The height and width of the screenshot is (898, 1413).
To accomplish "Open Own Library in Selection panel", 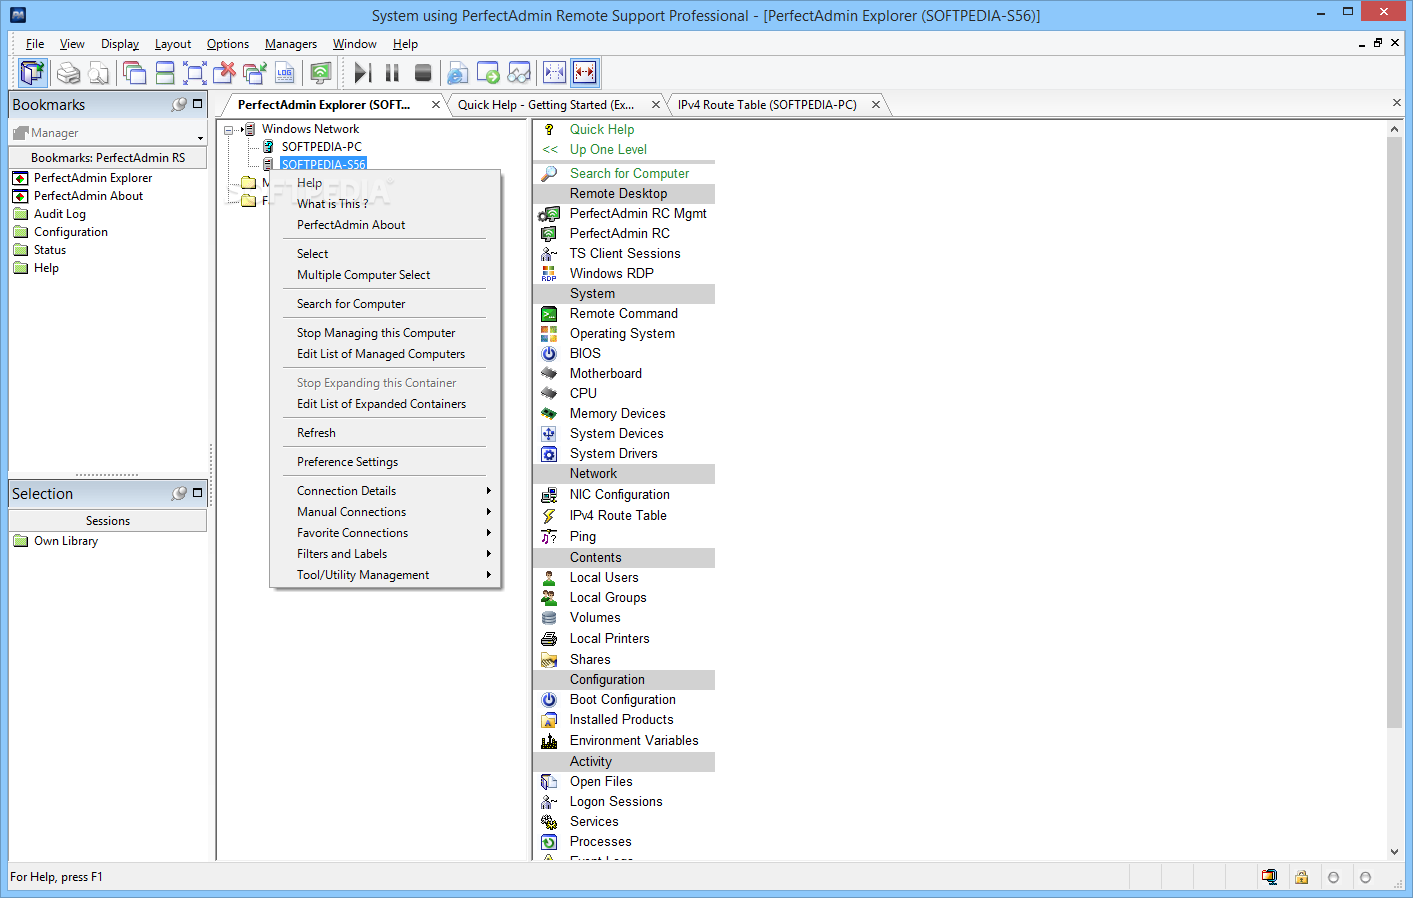I will [66, 541].
